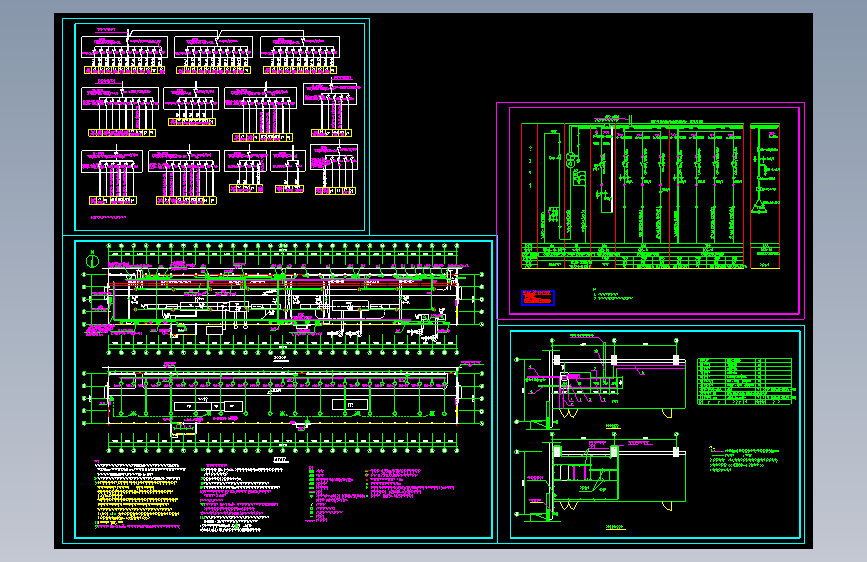Click the blue-bordered red stamp box
867x562 pixels.
(x=537, y=298)
